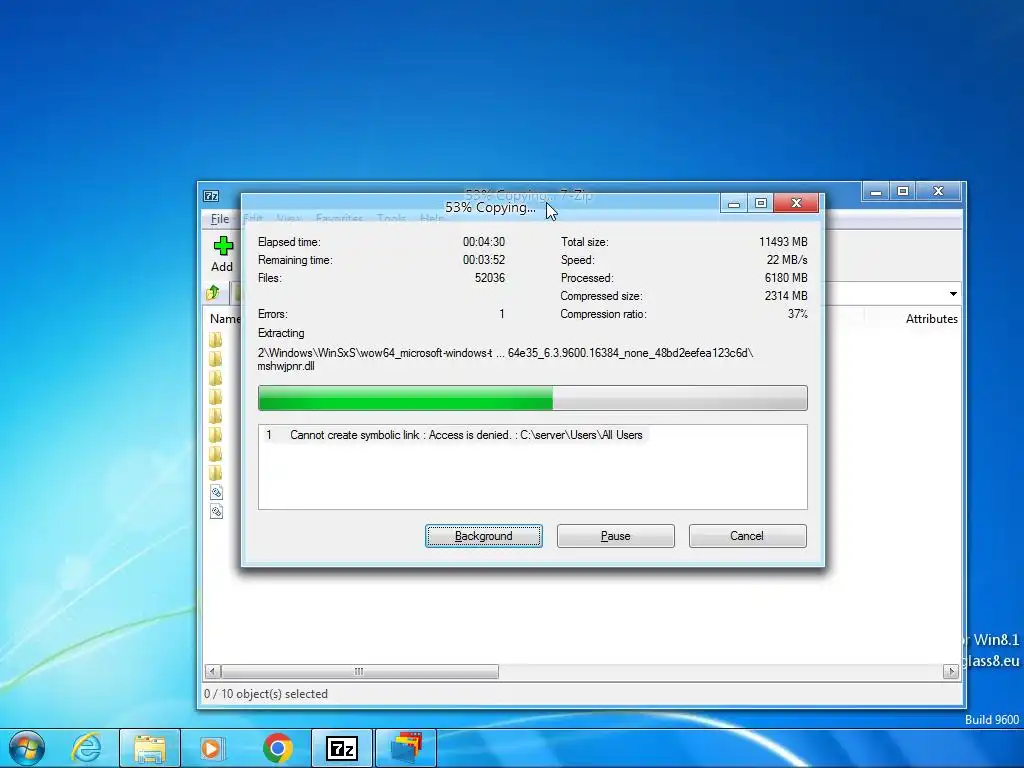Click the up-folder arrow icon in 7-Zip
Image resolution: width=1024 pixels, height=768 pixels.
[x=214, y=293]
